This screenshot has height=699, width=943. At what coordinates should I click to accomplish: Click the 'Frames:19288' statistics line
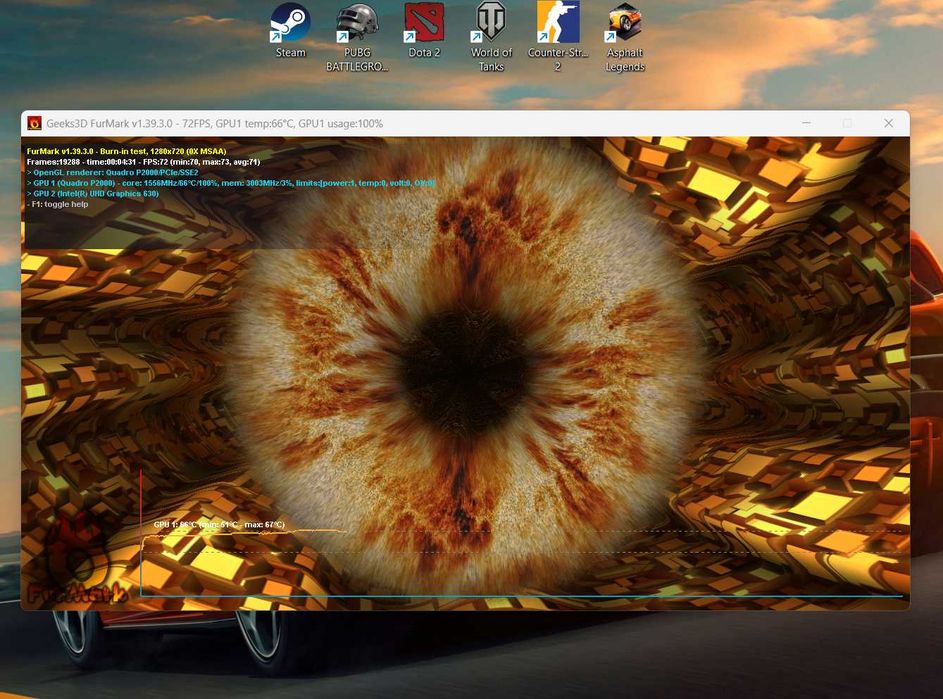(143, 162)
